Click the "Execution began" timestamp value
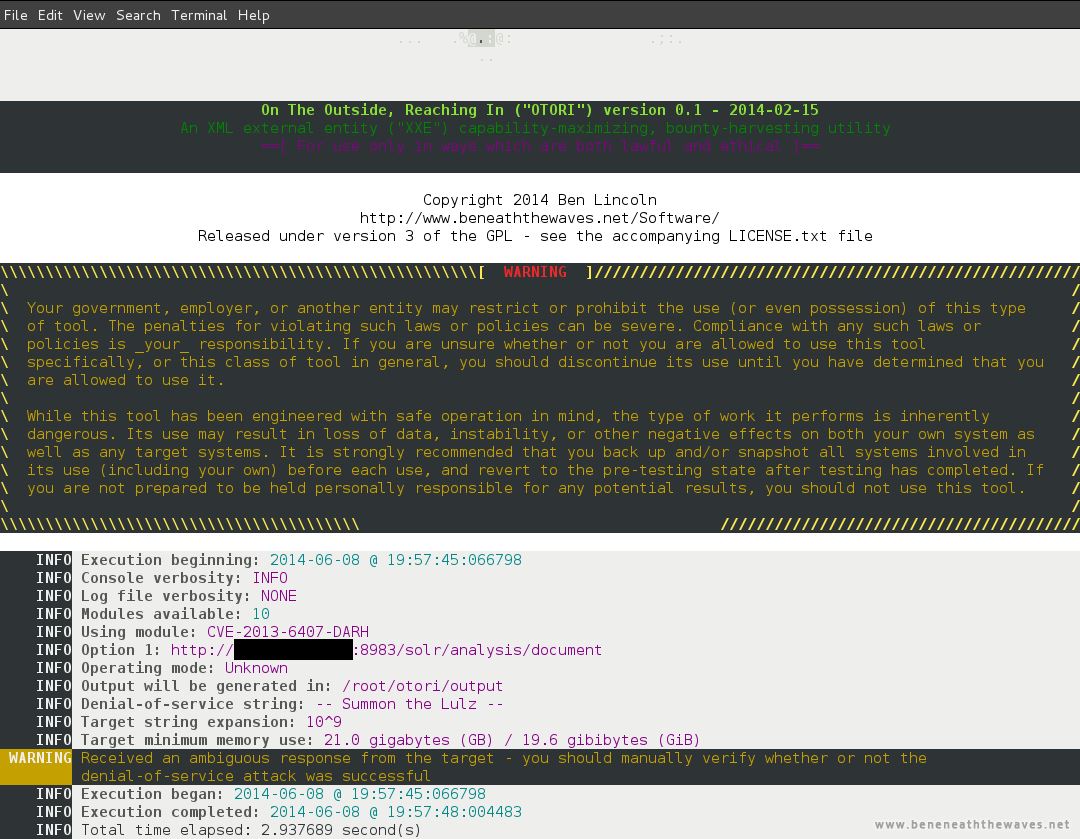Image resolution: width=1080 pixels, height=839 pixels. pos(360,794)
